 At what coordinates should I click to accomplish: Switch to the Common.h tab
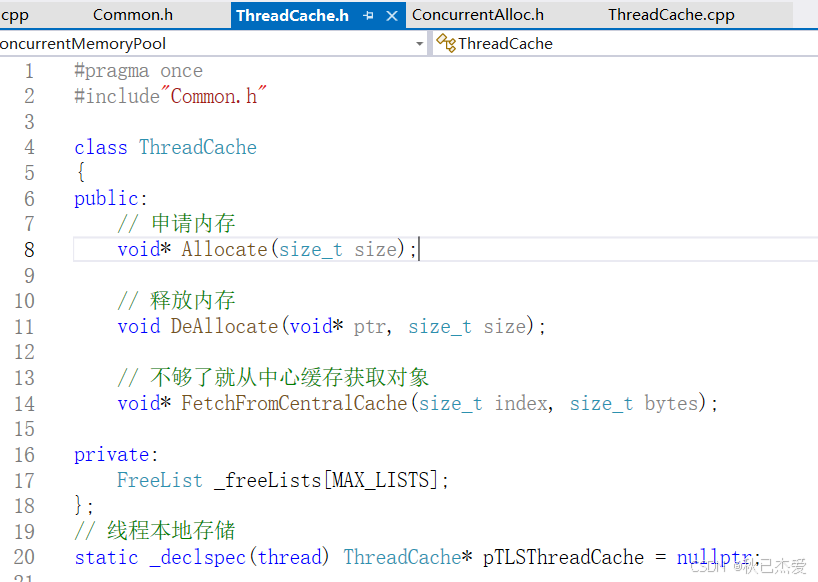click(x=133, y=15)
